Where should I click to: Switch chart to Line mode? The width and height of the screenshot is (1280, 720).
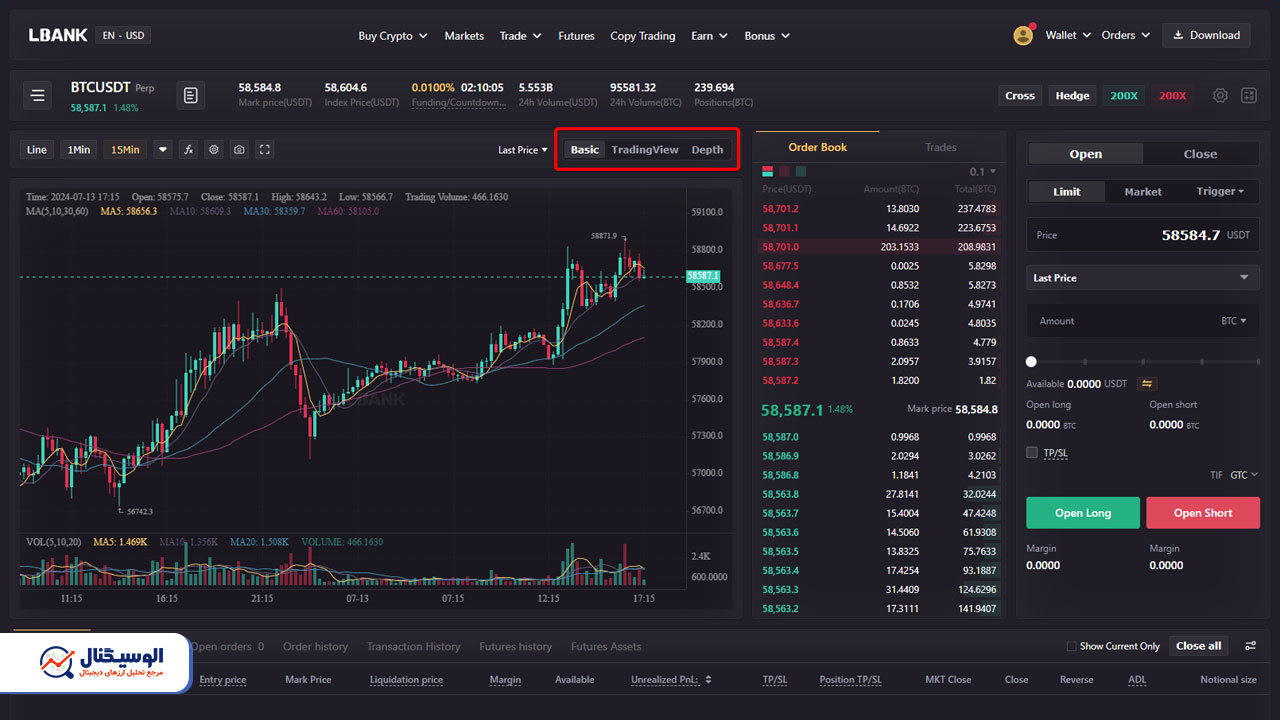click(x=37, y=150)
